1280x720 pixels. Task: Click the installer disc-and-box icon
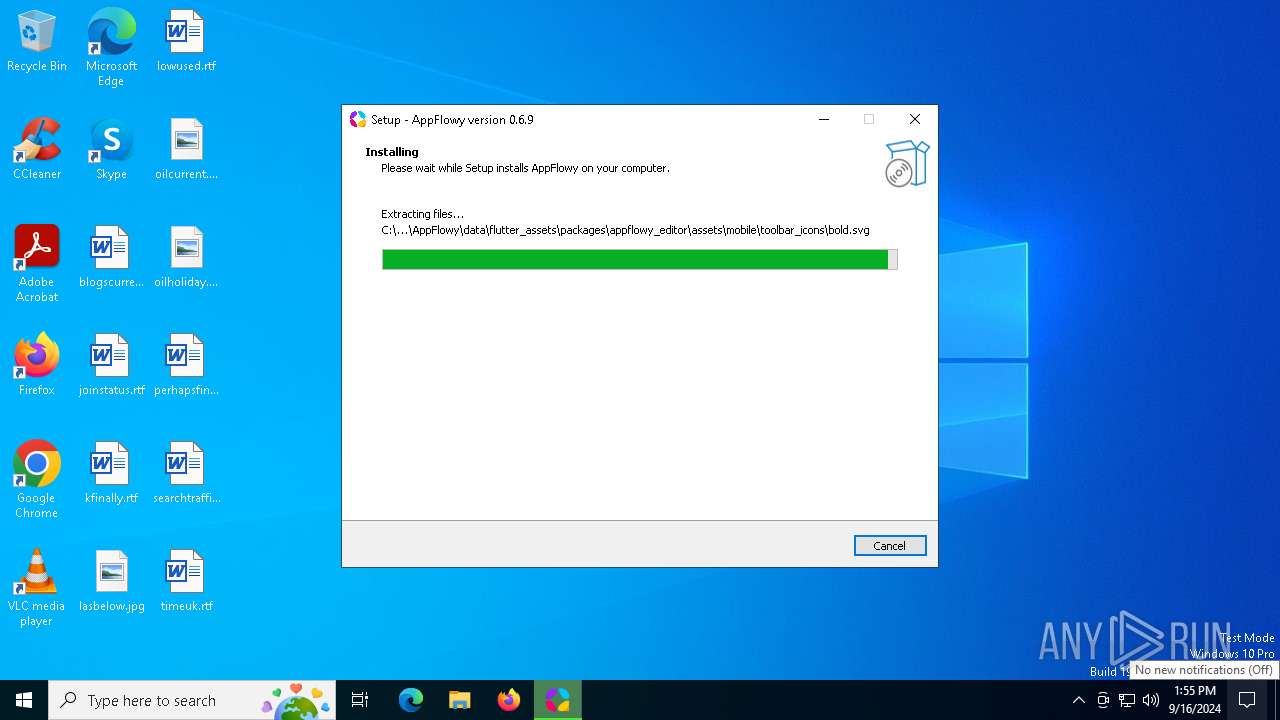tap(907, 164)
